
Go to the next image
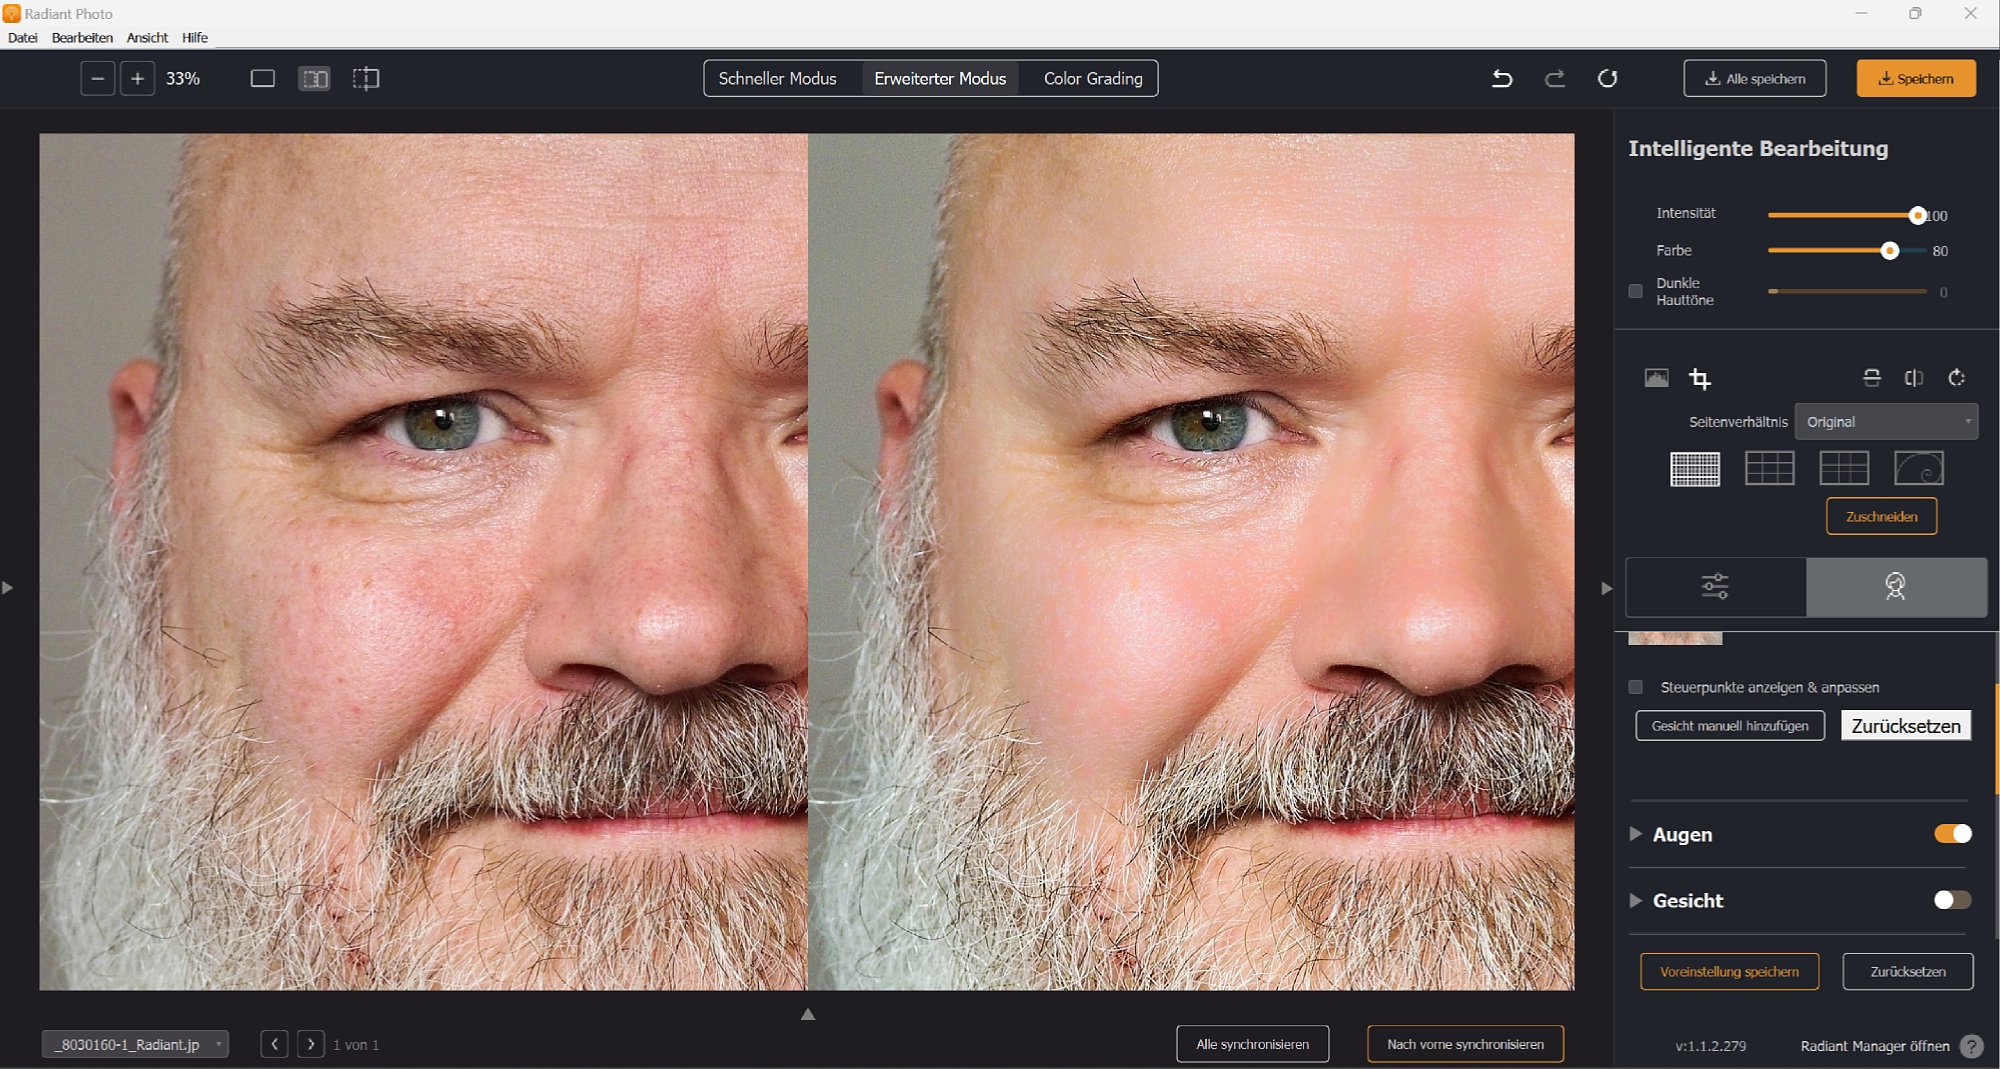click(x=311, y=1044)
